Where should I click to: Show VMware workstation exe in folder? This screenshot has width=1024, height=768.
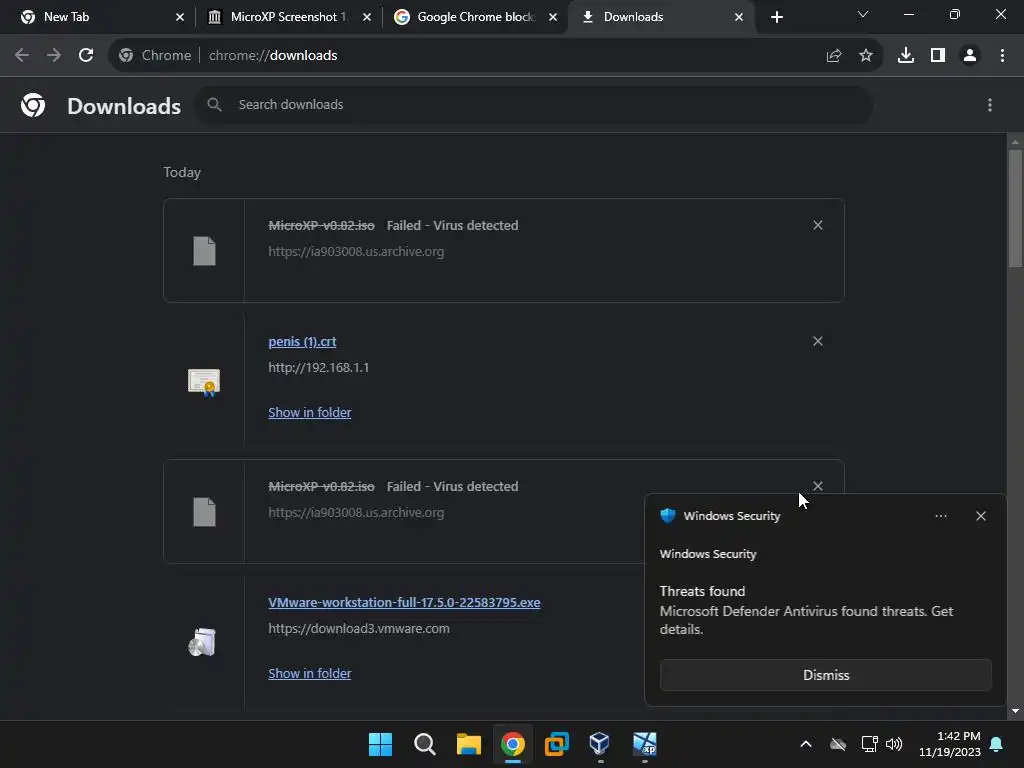tap(310, 673)
